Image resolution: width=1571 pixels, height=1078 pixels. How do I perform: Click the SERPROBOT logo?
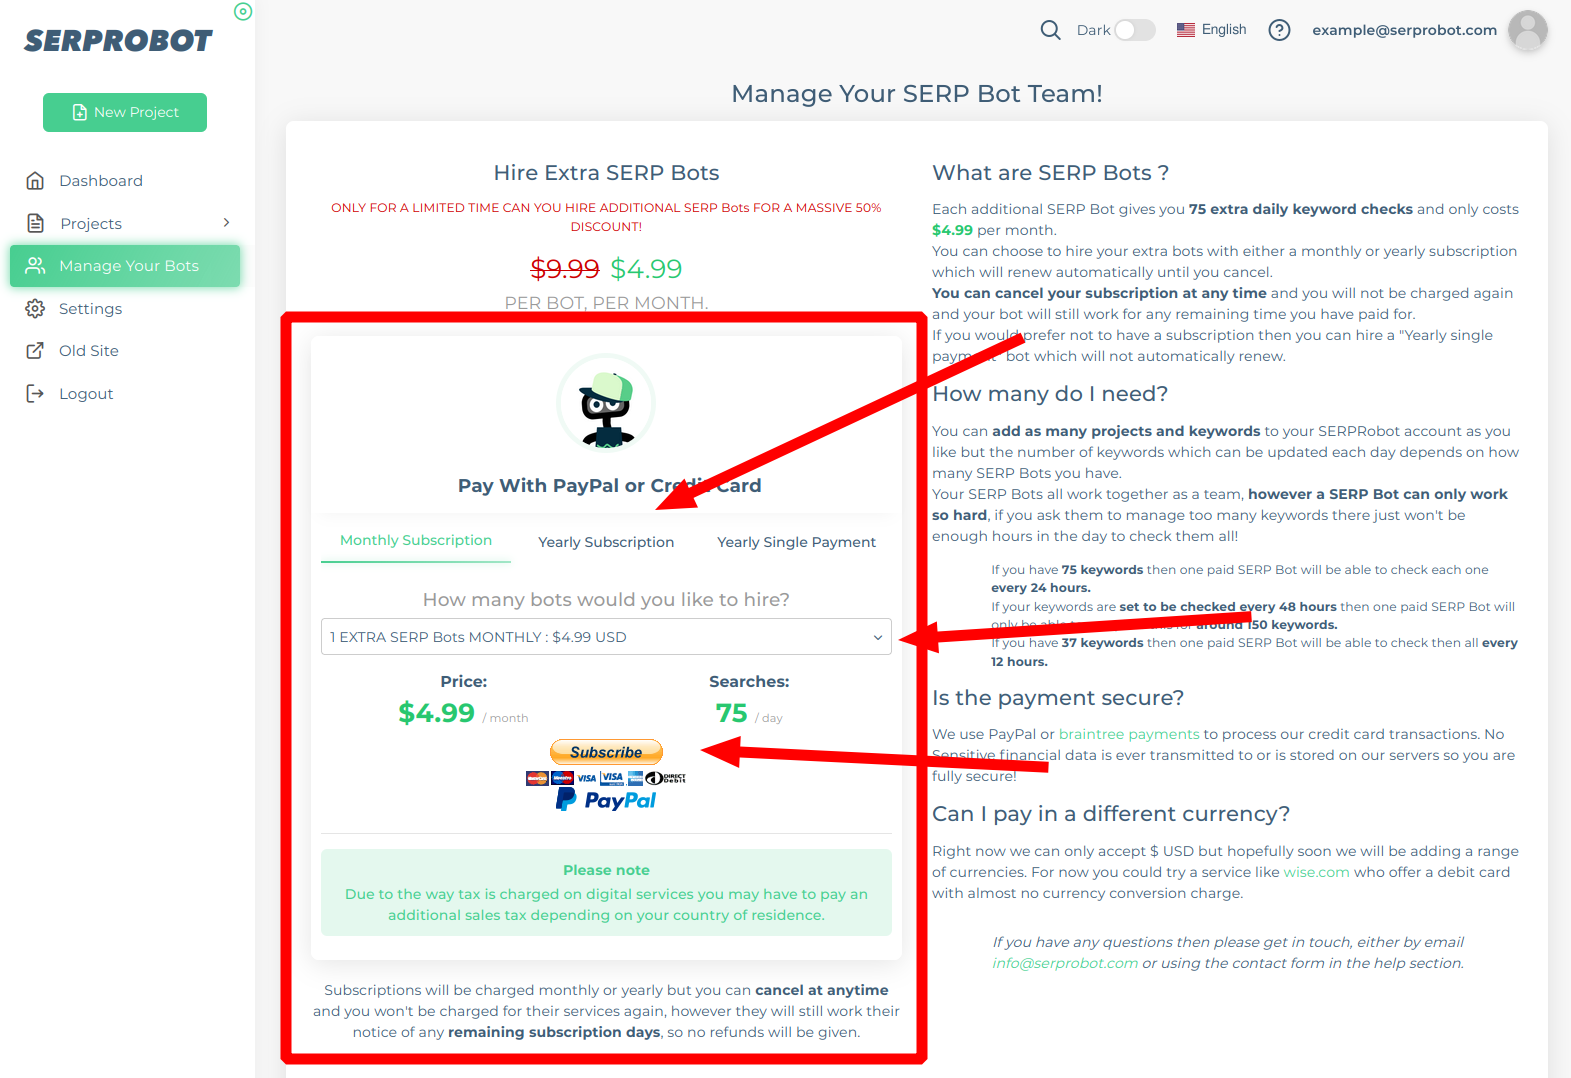pos(118,41)
